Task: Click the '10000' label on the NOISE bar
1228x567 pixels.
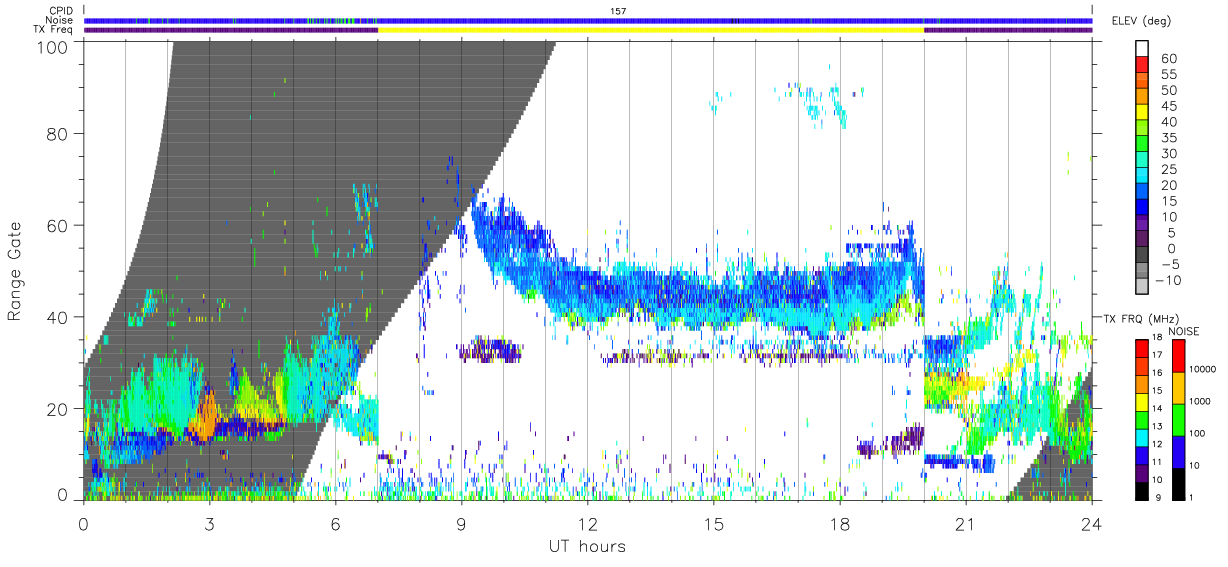Action: pos(1204,369)
